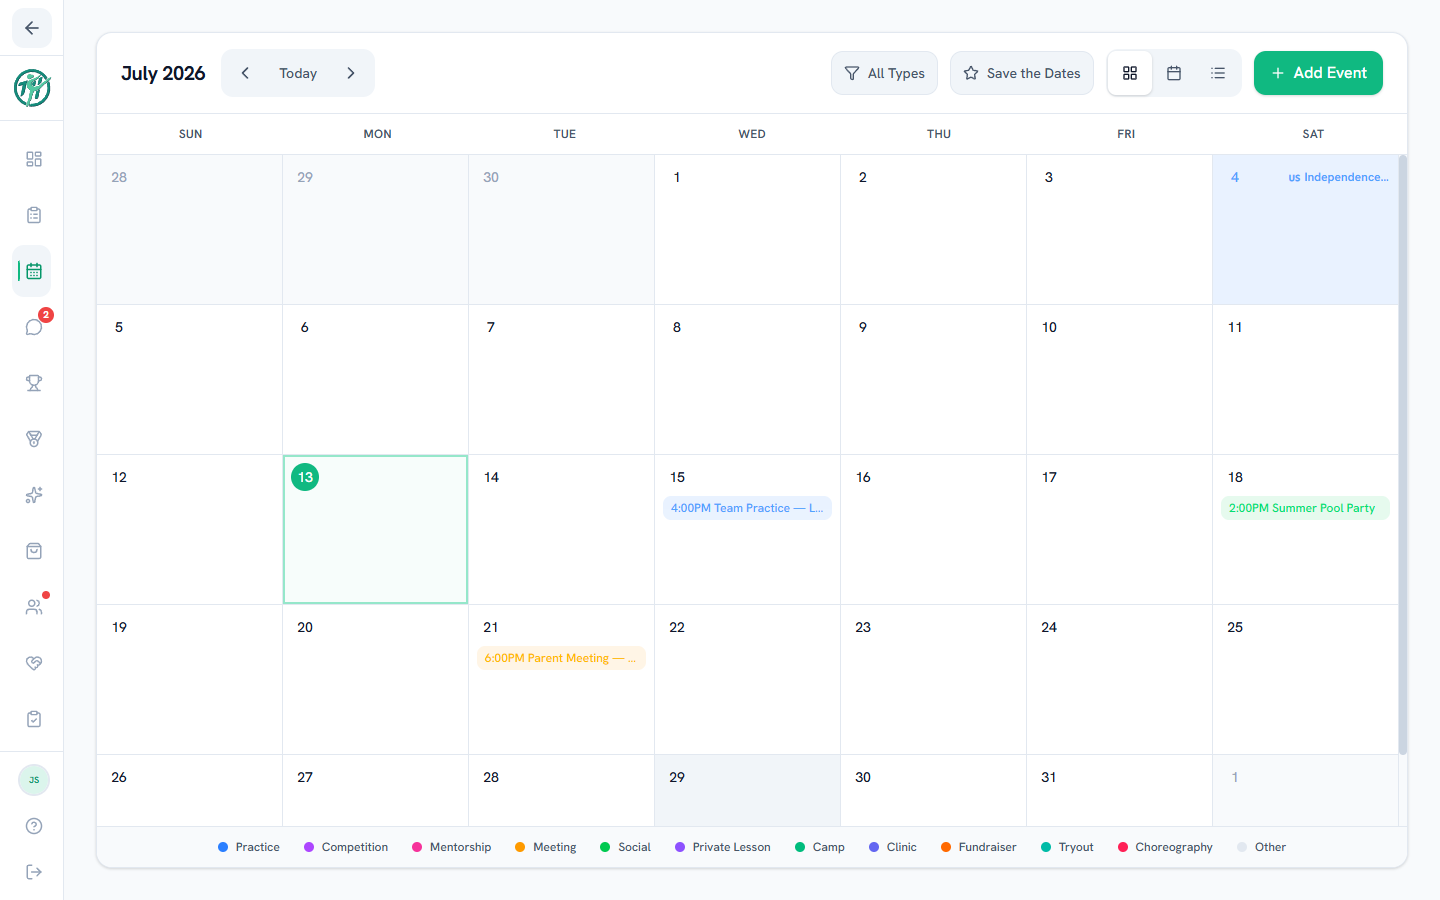Click the Private Lesson legend label
The image size is (1440, 900).
tap(731, 847)
